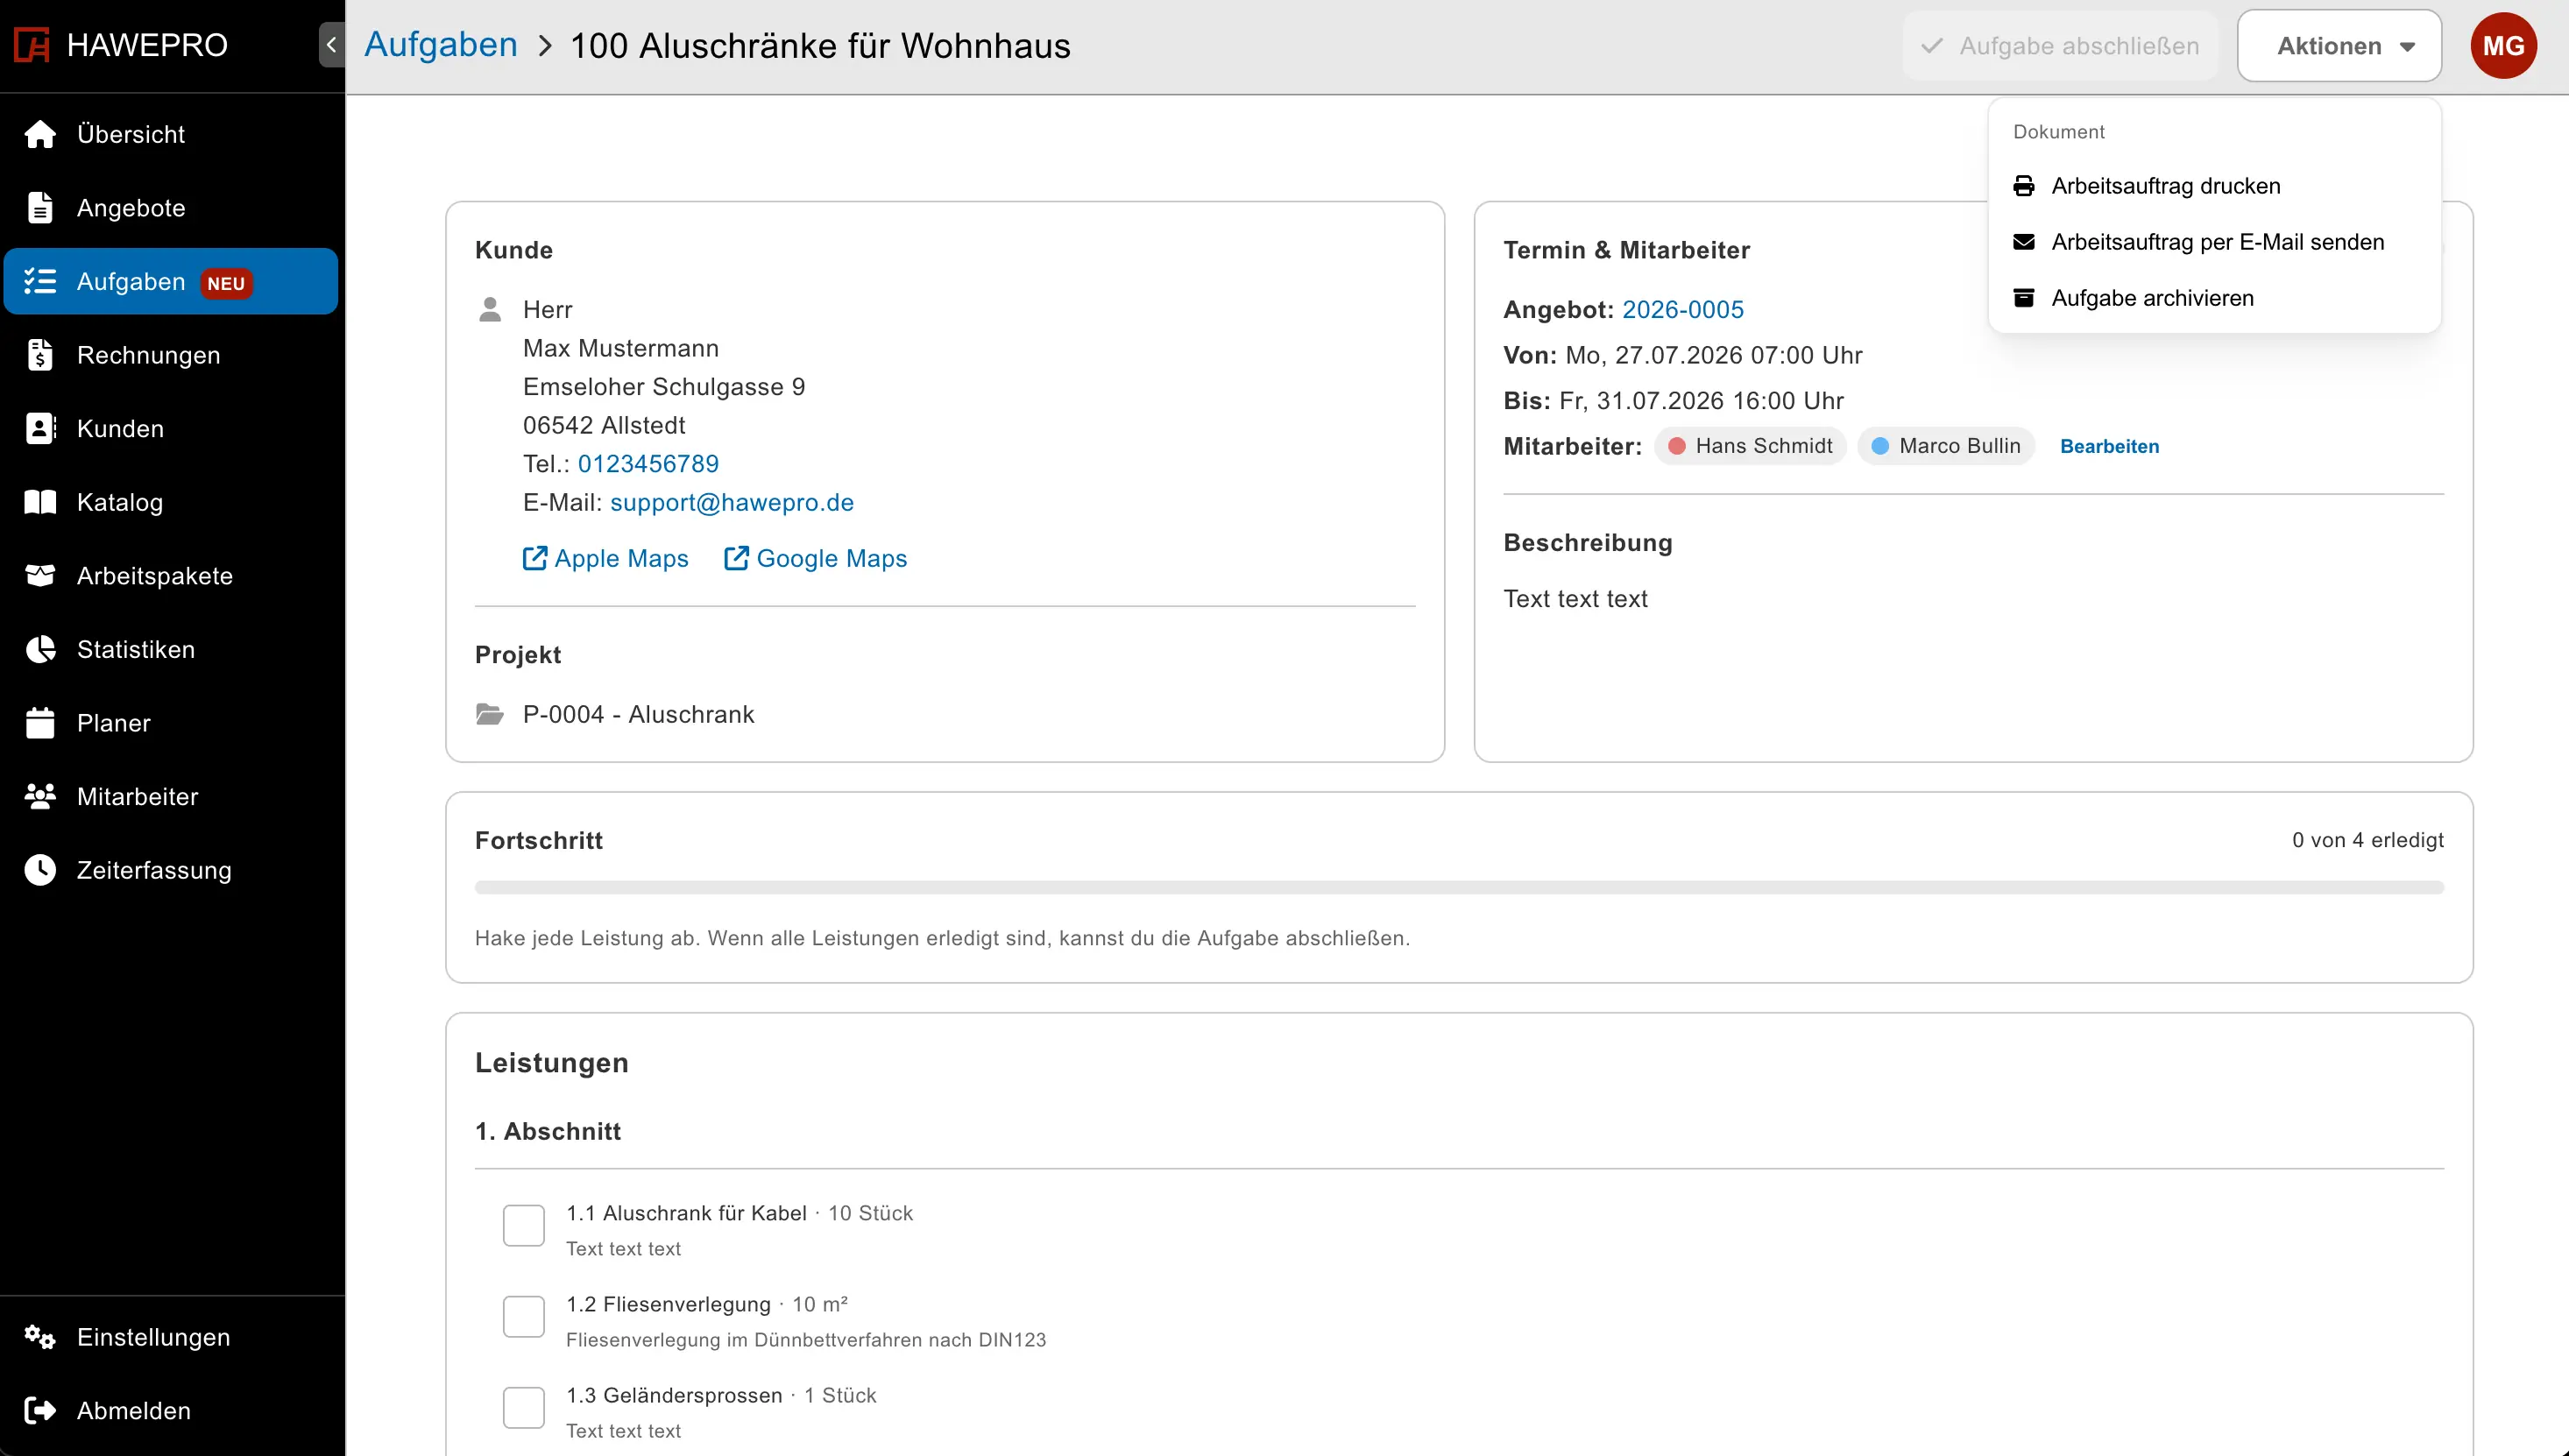Open Angebote document icon in sidebar
Viewport: 2569px width, 1456px height.
[40, 208]
